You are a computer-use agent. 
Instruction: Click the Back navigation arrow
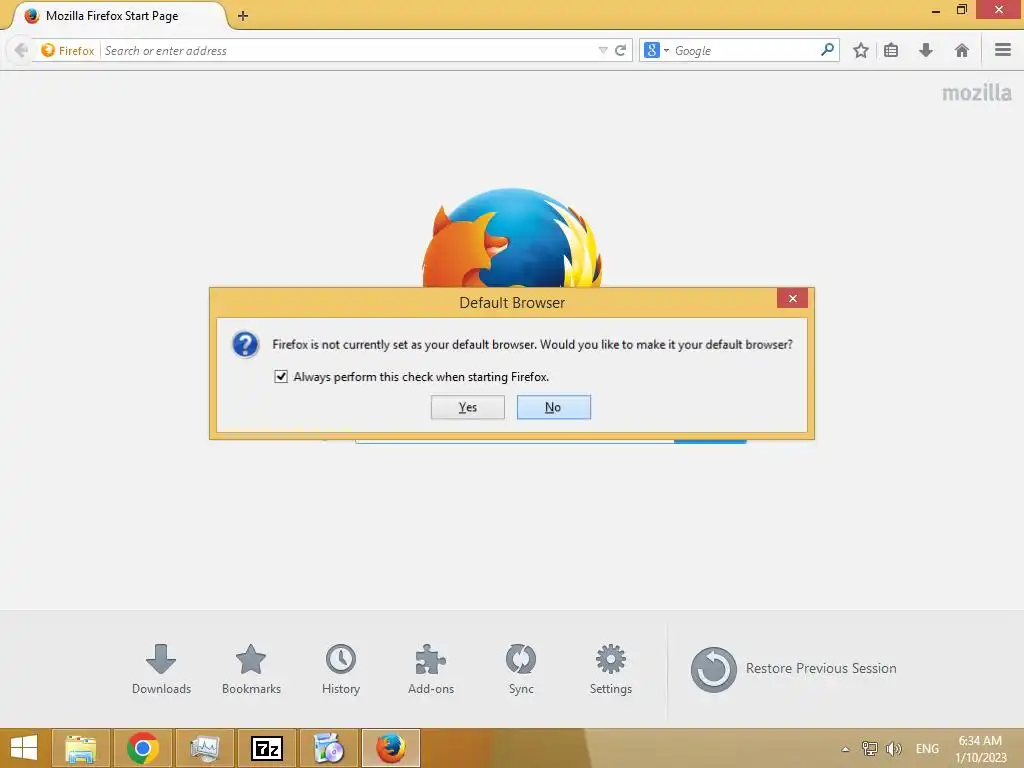(21, 50)
